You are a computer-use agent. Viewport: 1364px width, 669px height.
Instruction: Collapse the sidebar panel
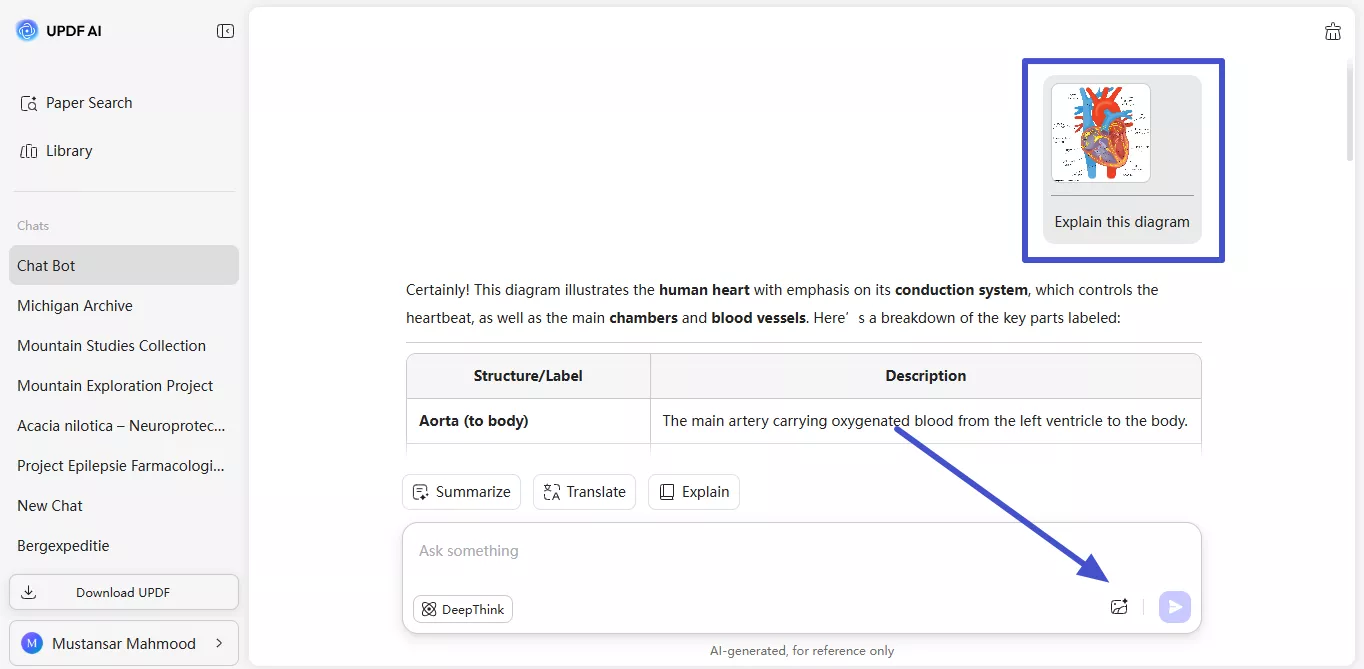(225, 31)
